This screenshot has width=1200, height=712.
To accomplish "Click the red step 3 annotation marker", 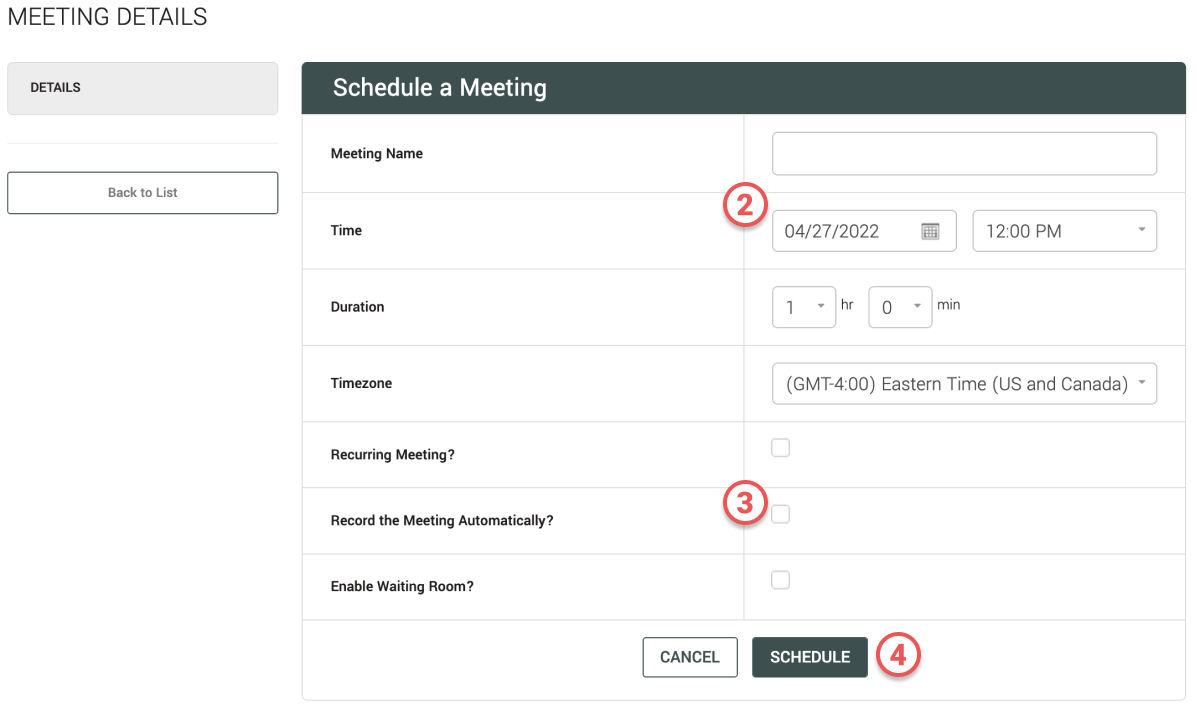I will click(744, 503).
